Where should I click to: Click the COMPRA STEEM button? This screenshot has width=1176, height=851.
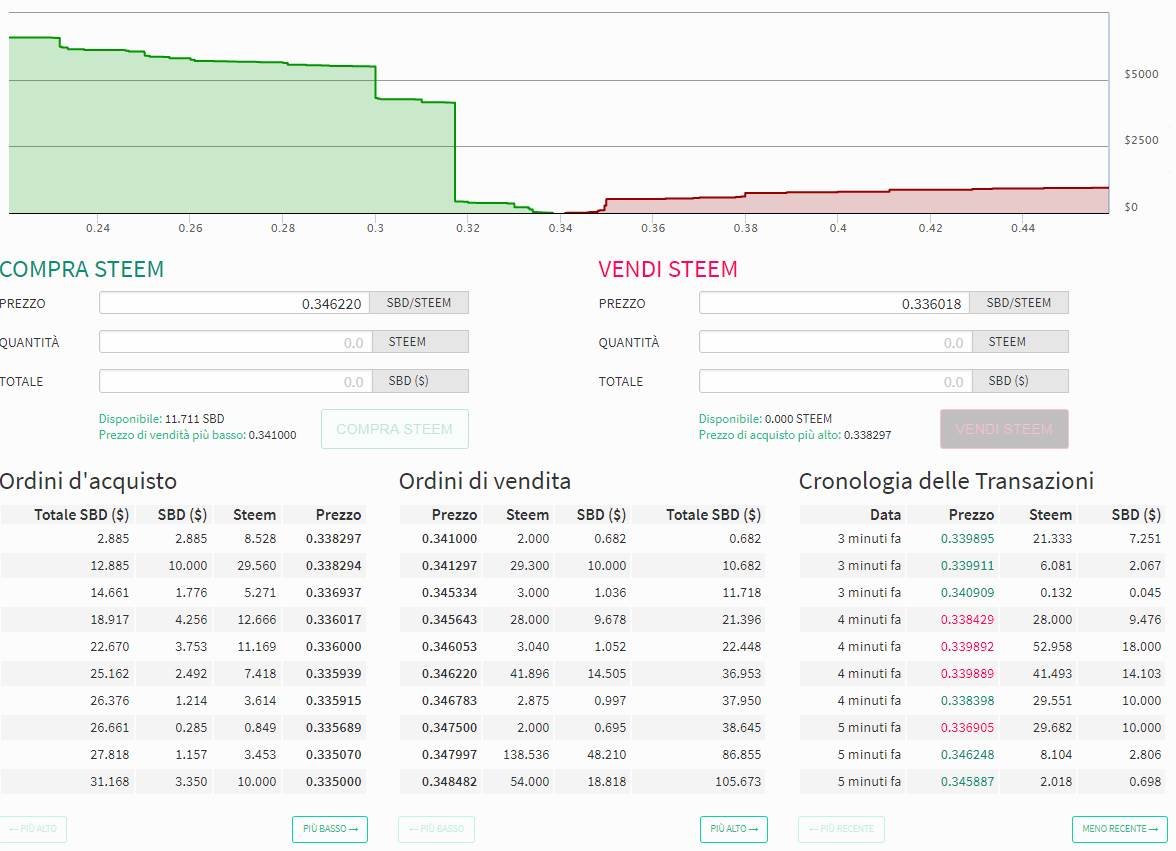[394, 429]
